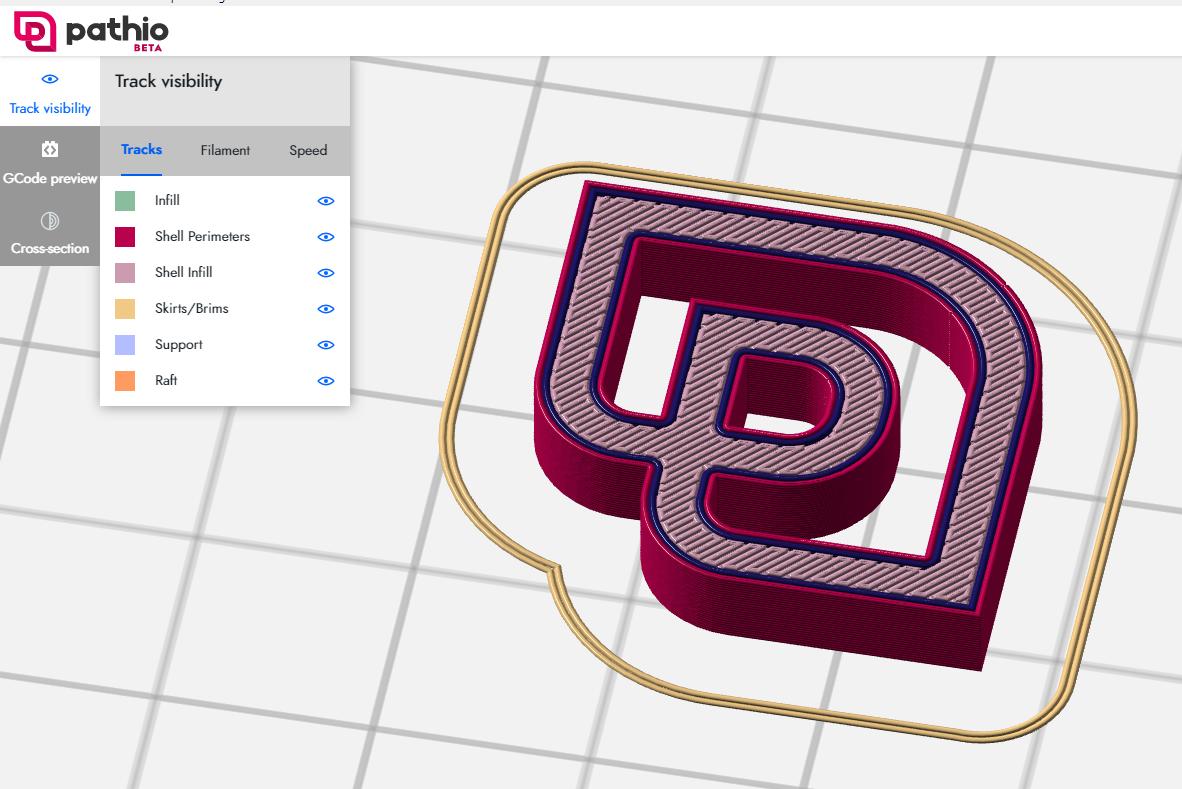
Task: Click the pathio BETA wordmark
Action: (x=117, y=33)
